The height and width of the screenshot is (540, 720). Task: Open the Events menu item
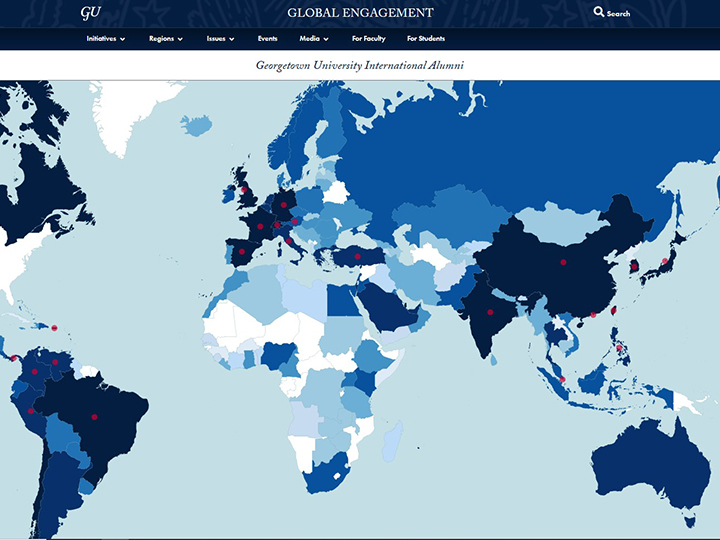[x=267, y=39]
